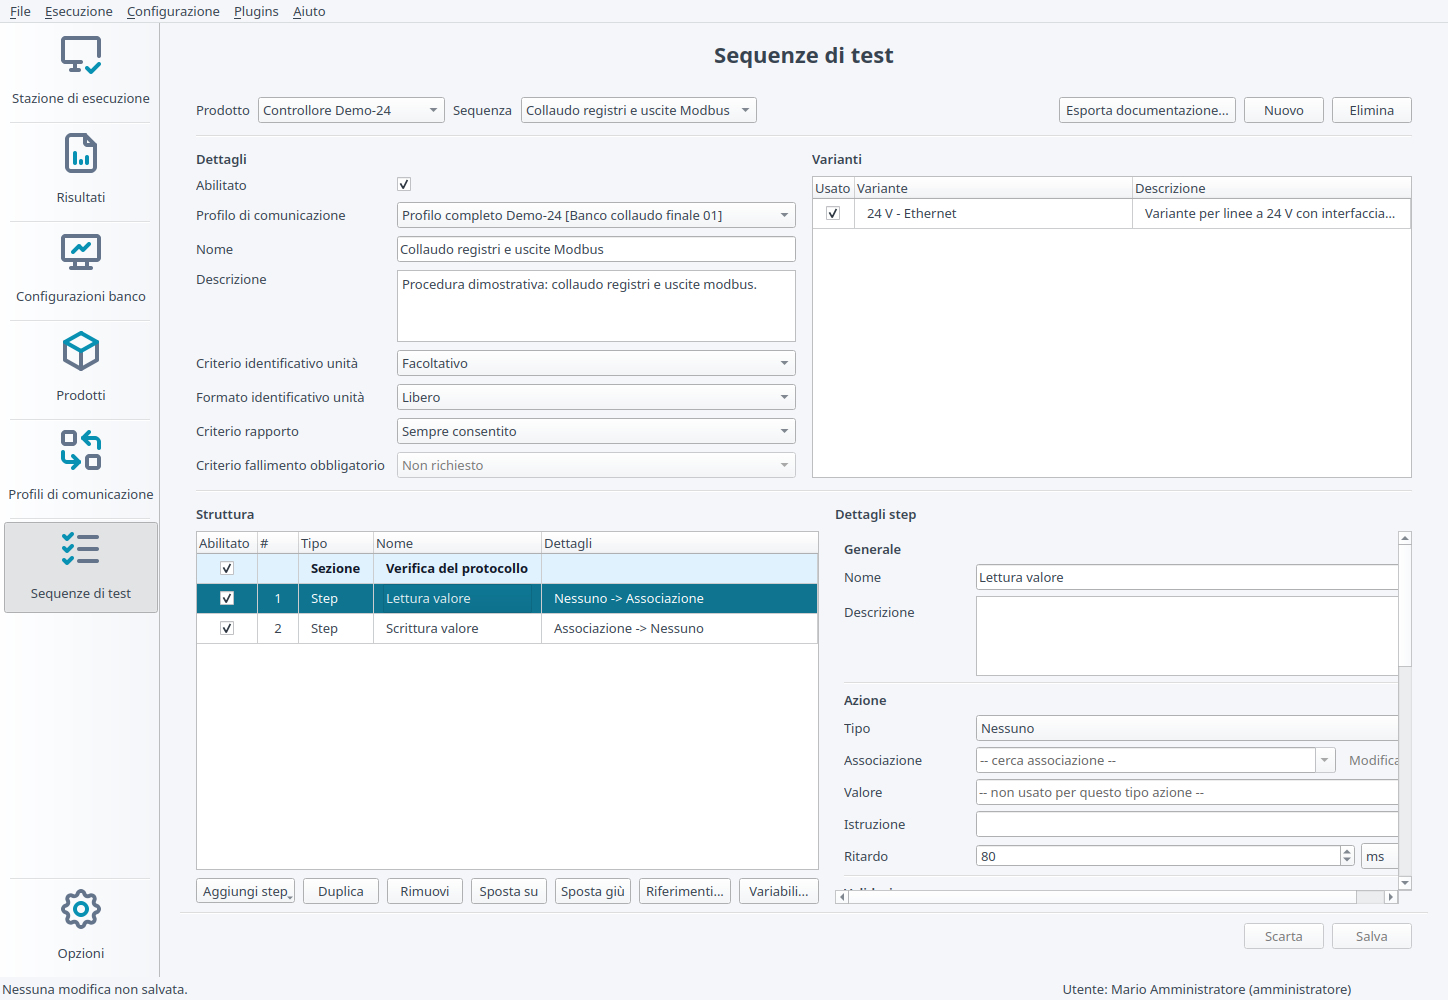The width and height of the screenshot is (1448, 1000).
Task: Open the Prodotti cube icon
Action: [x=81, y=351]
